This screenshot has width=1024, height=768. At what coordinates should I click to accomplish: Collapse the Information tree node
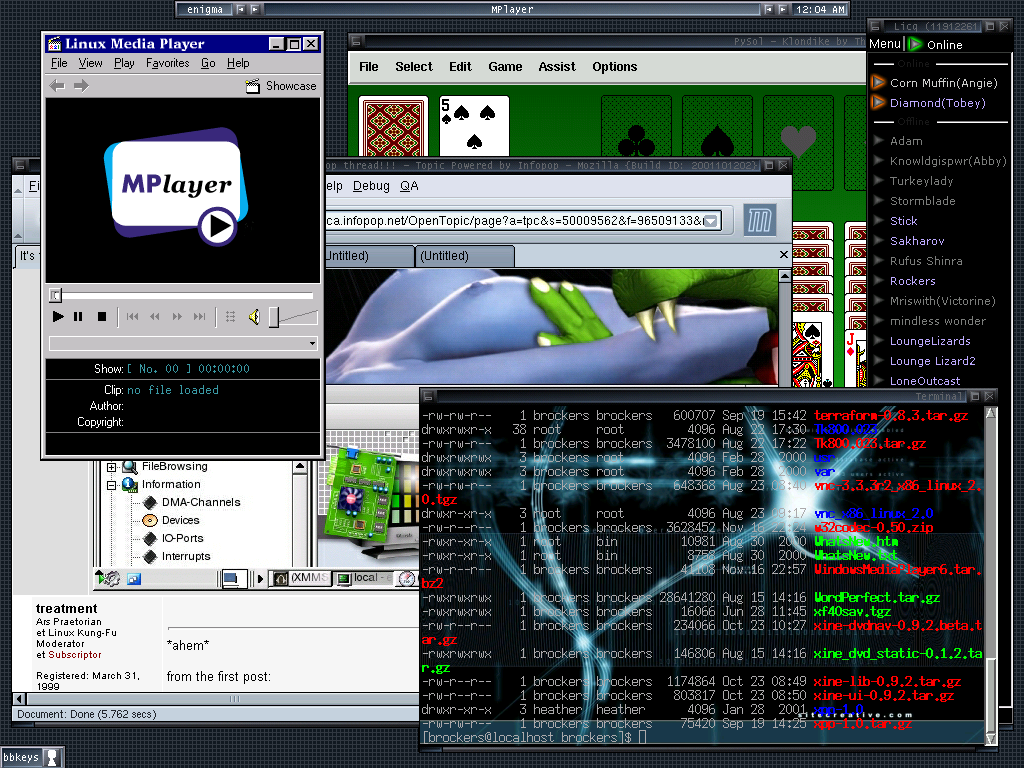point(112,485)
